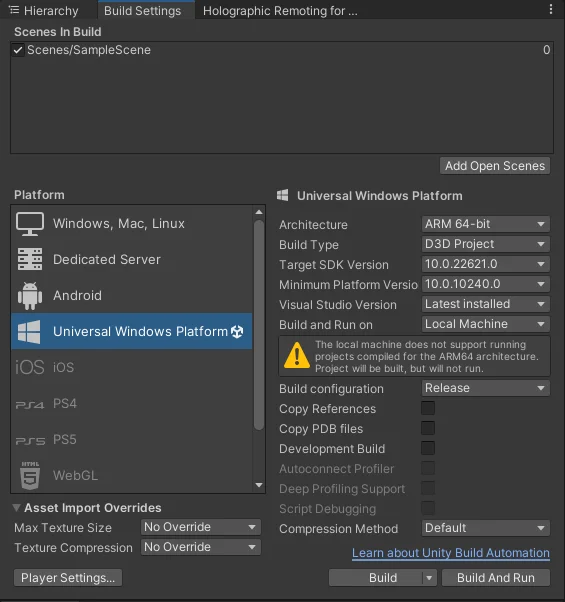Open the Learn about Unity Build Automation link

[451, 553]
